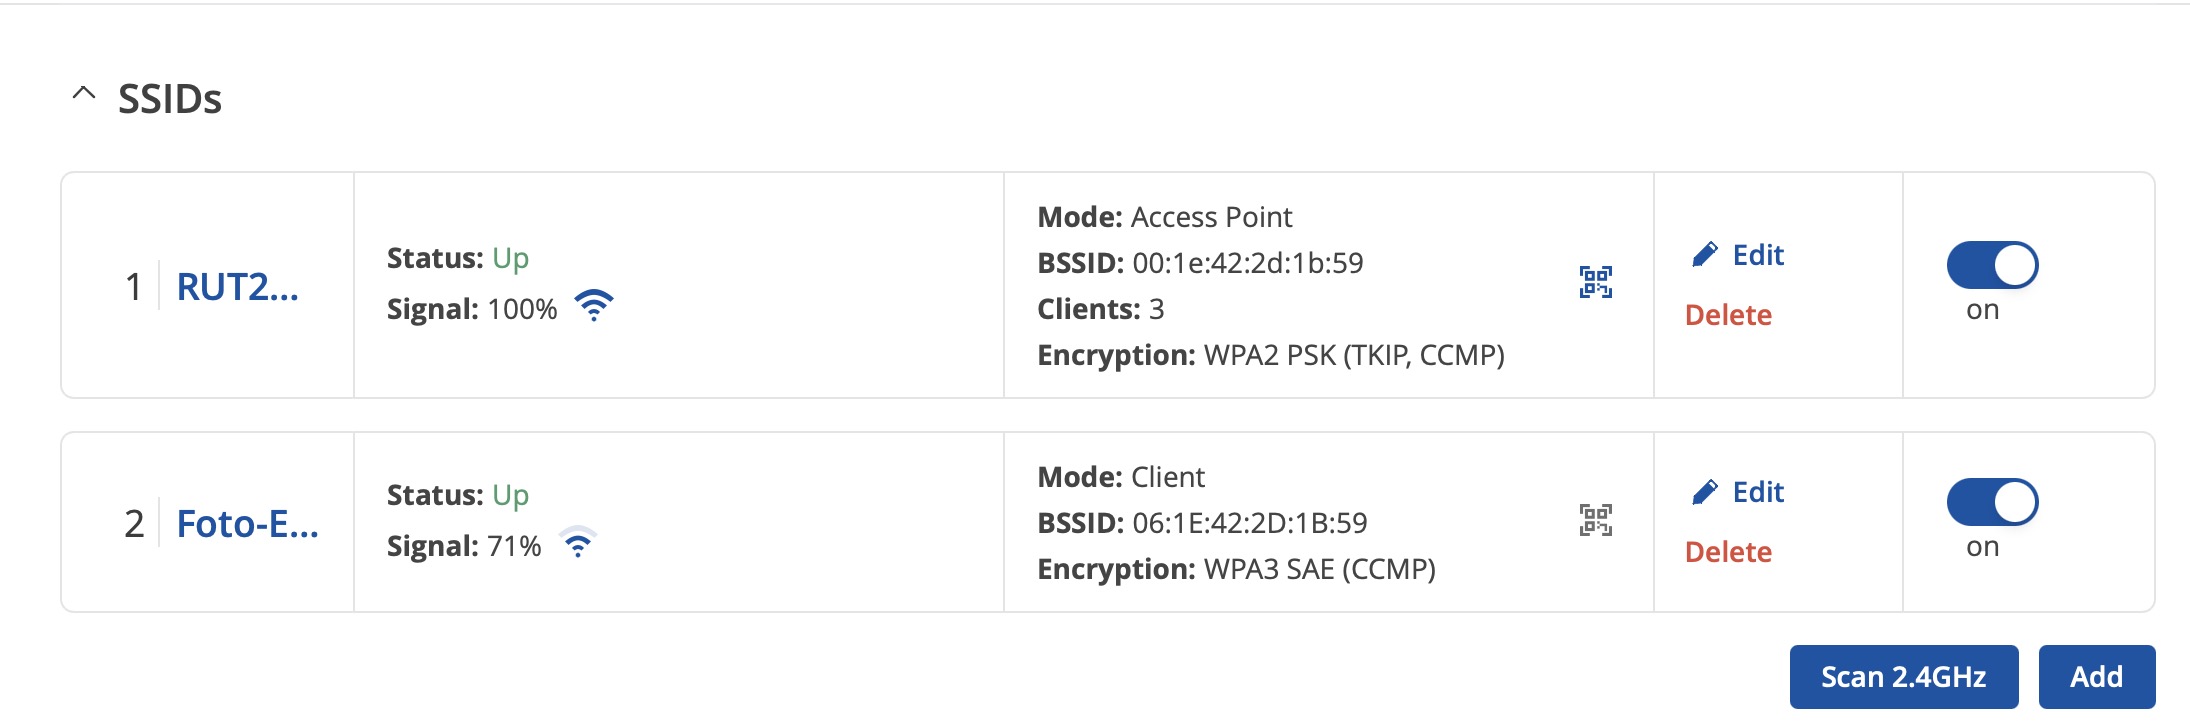The width and height of the screenshot is (2190, 728).
Task: Click pencil edit icon for Foto-E SSID
Action: coord(1704,492)
